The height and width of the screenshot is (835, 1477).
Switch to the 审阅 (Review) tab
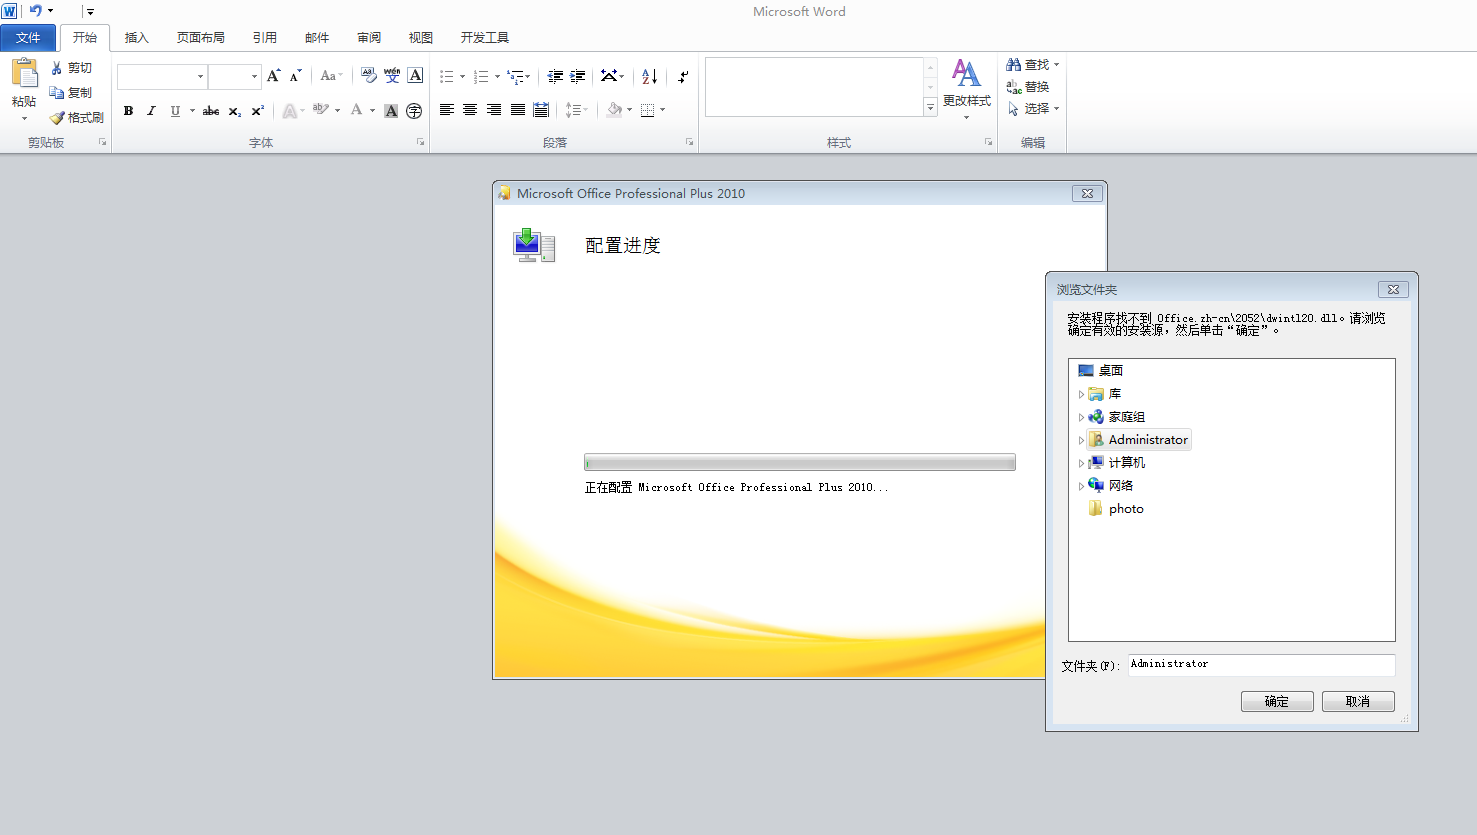[x=369, y=38]
